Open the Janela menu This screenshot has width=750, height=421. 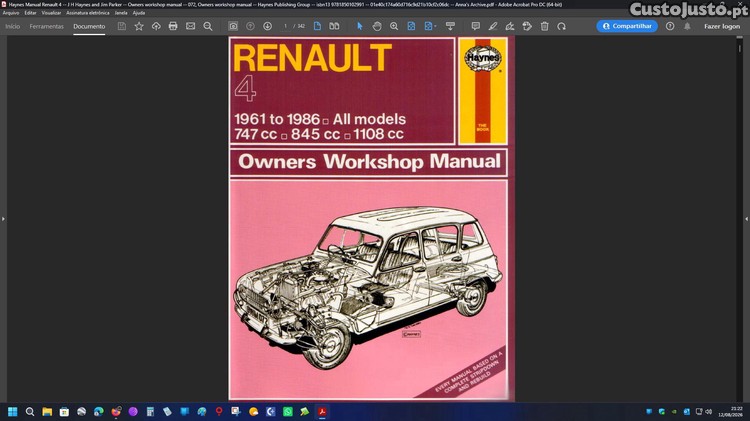click(x=121, y=13)
